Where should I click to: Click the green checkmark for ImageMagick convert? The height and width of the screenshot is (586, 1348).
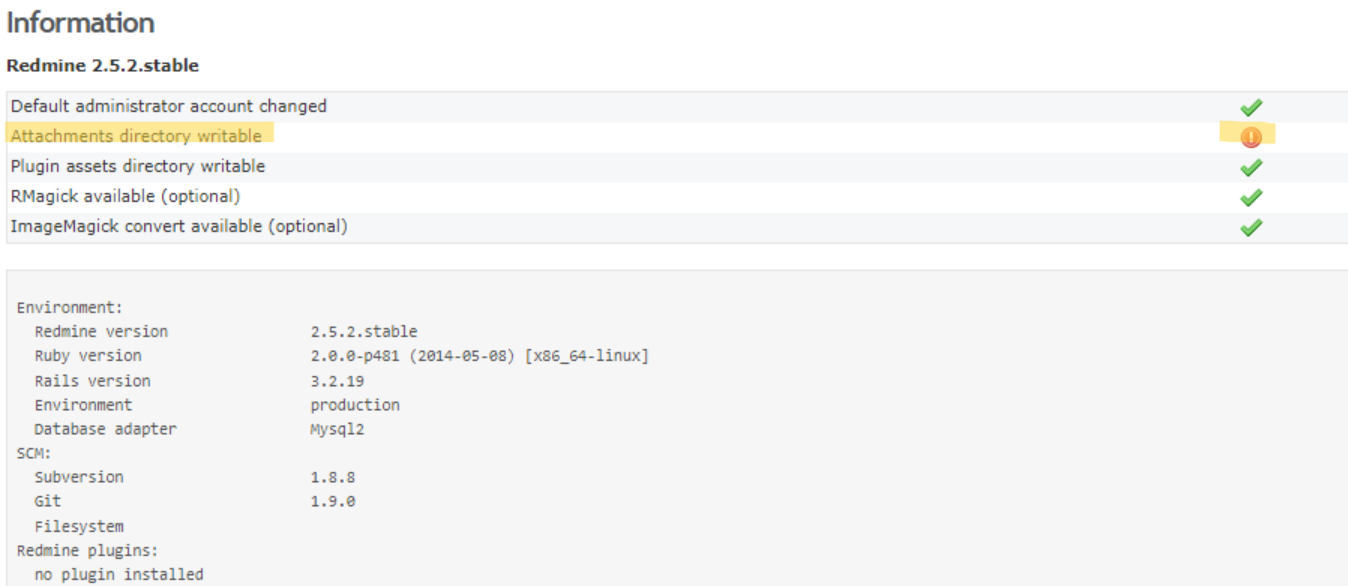(x=1250, y=227)
